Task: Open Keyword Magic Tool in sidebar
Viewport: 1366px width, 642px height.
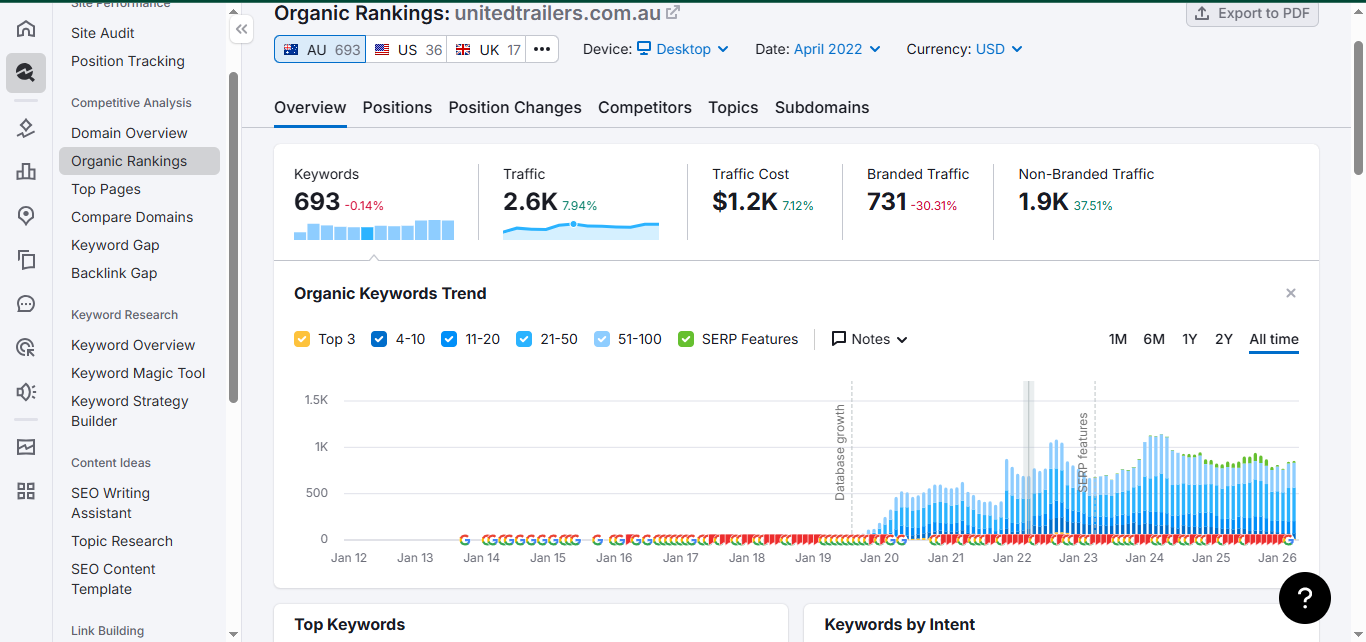Action: [x=138, y=373]
